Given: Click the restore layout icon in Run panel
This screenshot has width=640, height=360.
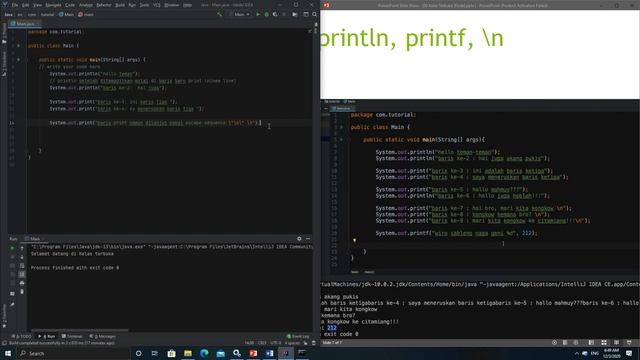Looking at the screenshot, I should [12, 293].
